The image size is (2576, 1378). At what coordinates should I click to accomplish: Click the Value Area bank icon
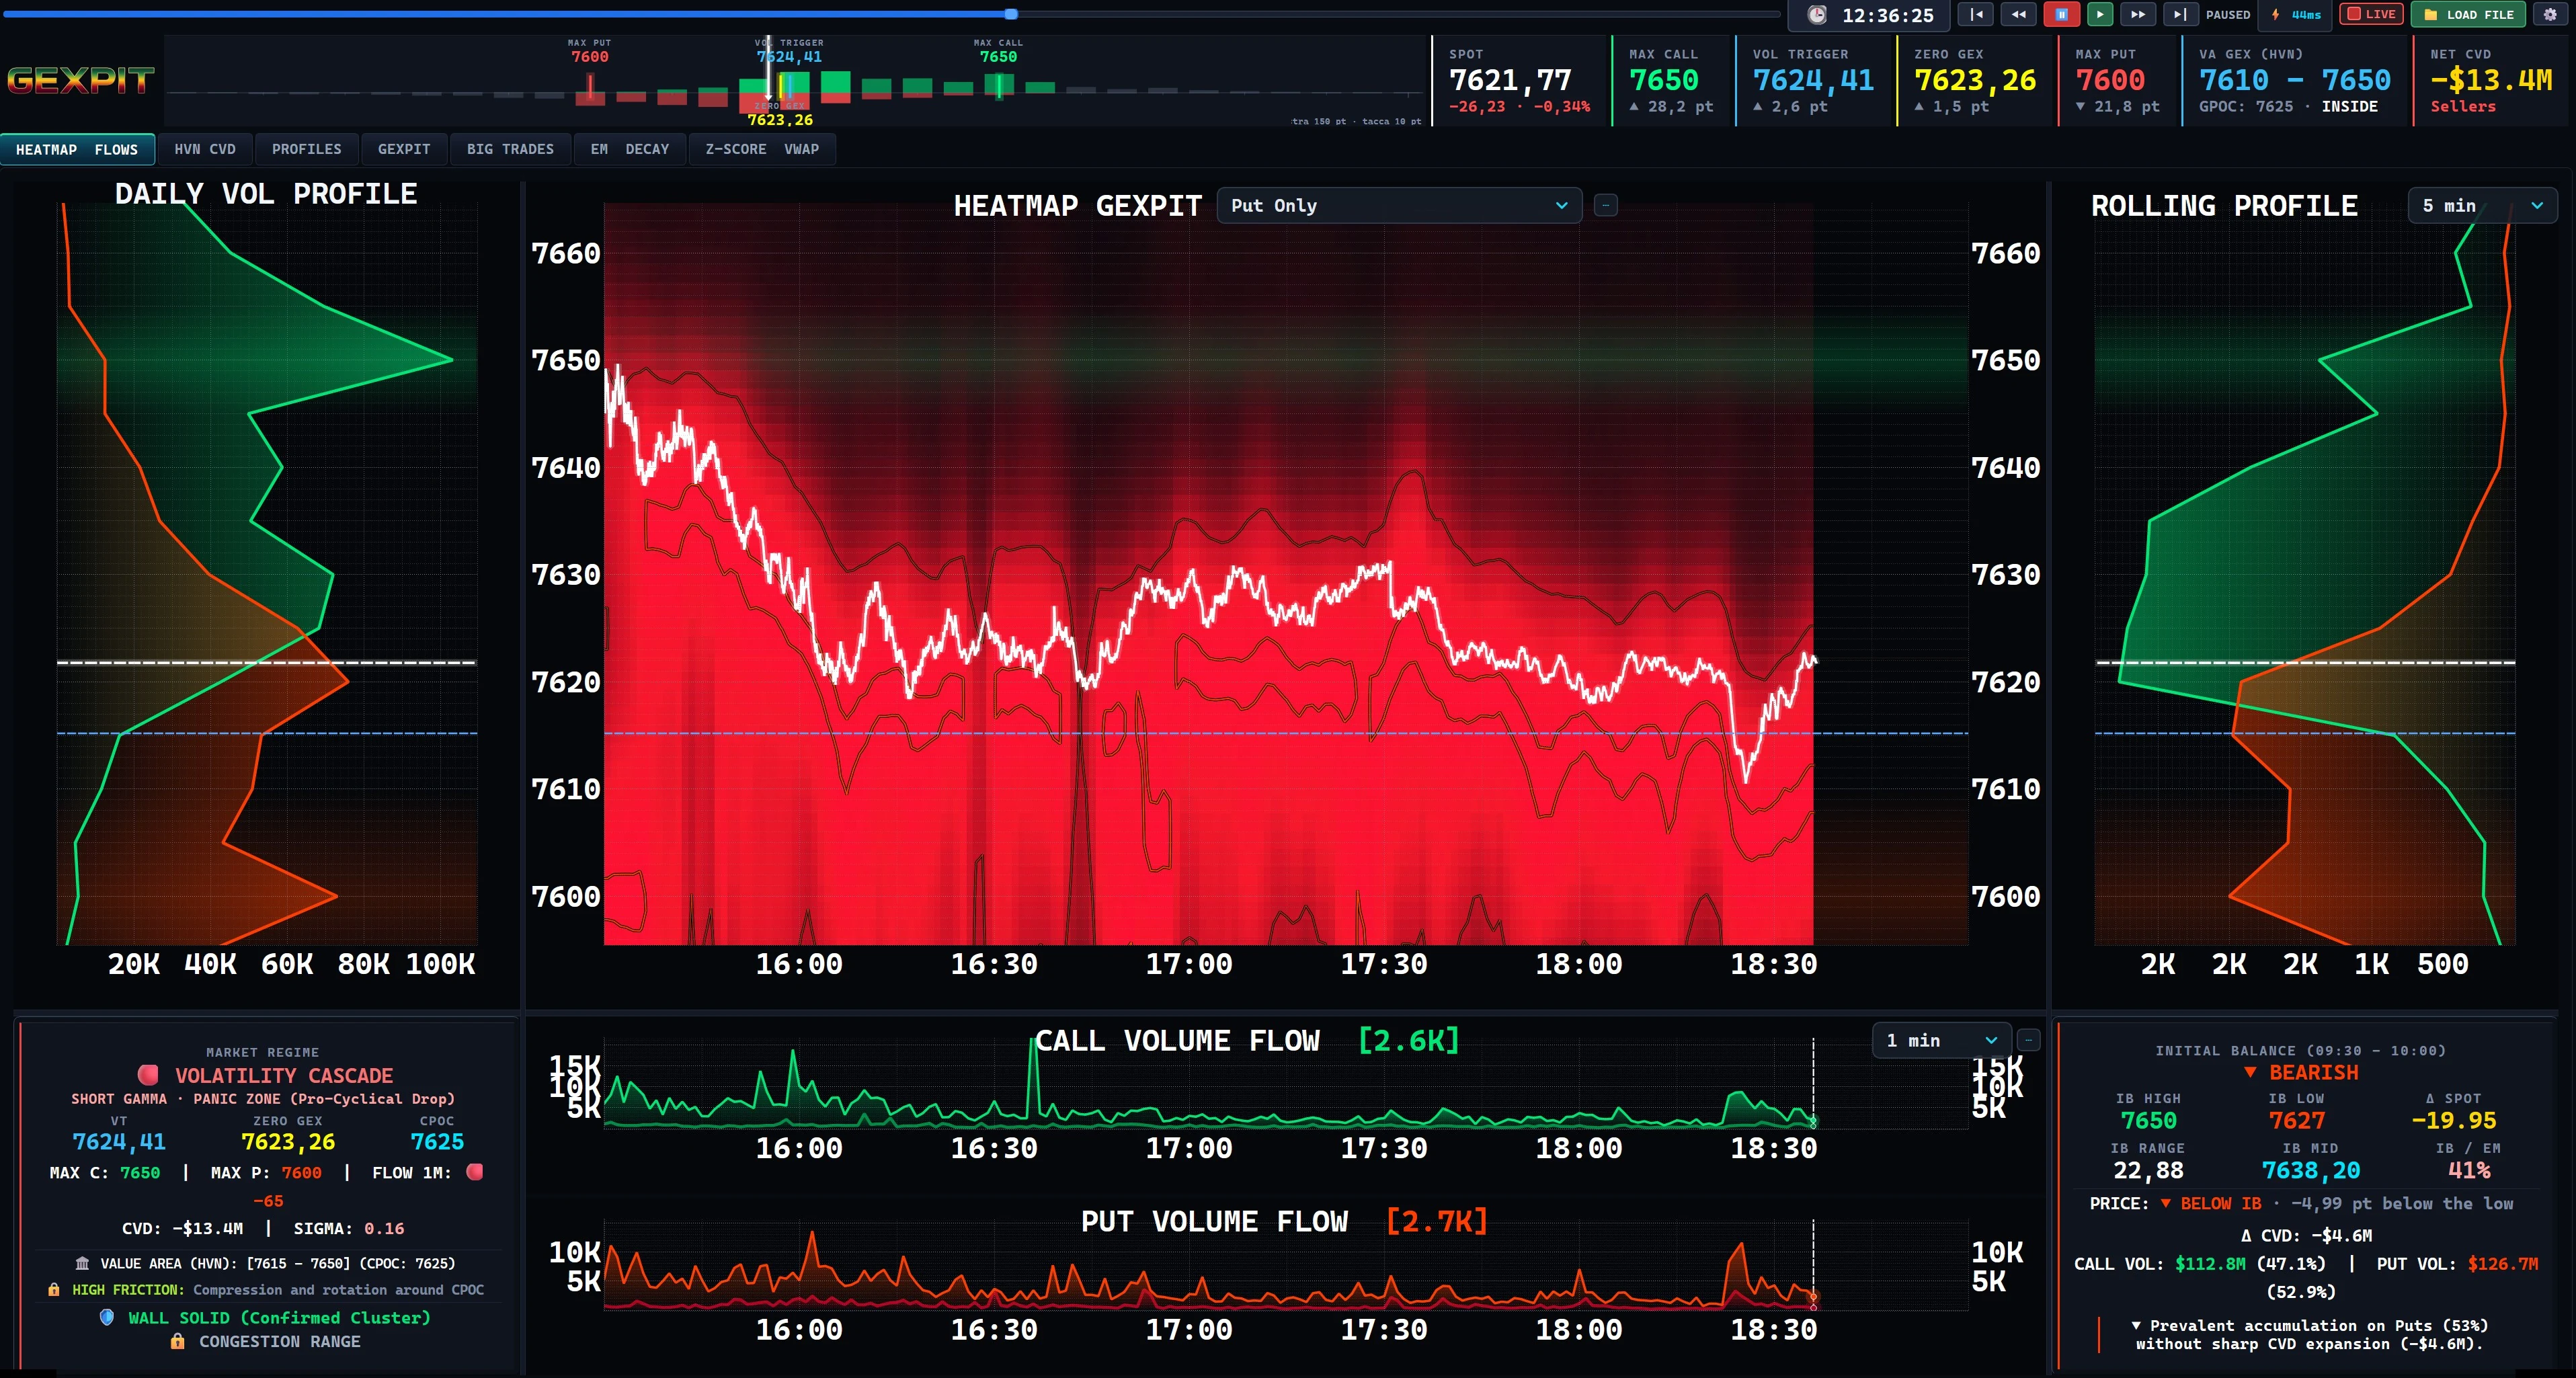point(82,1263)
